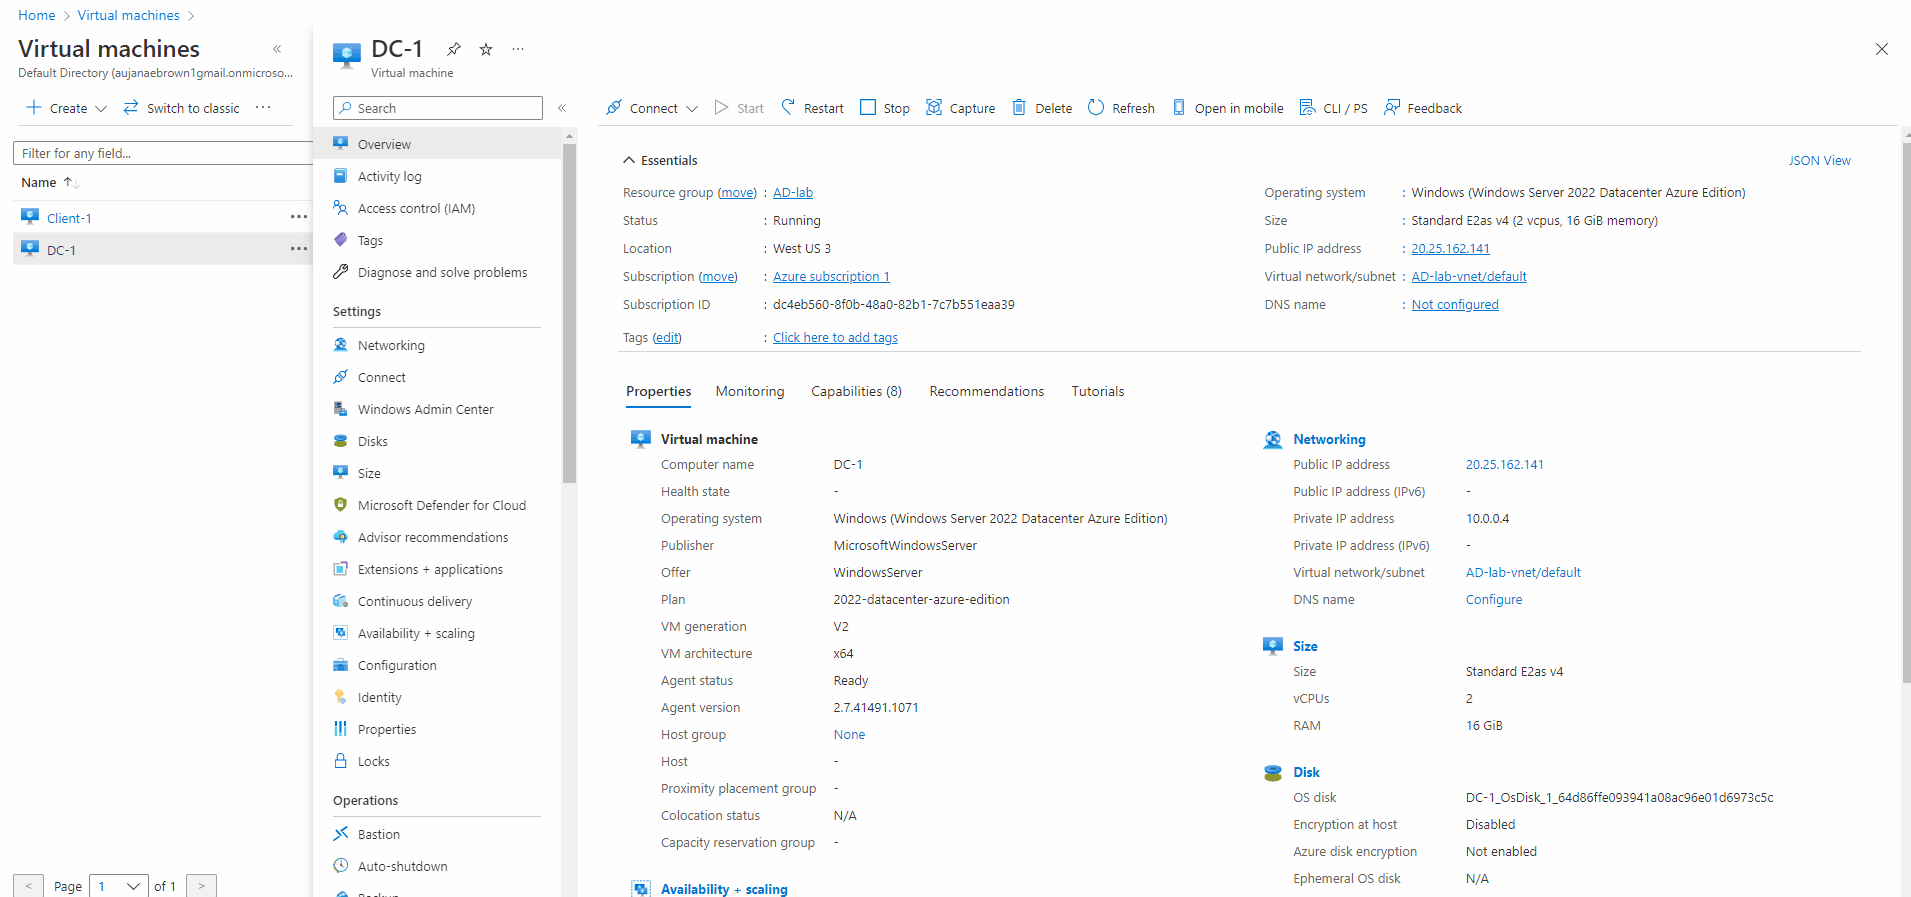The width and height of the screenshot is (1911, 897).
Task: Focus the resource menu Search box
Action: tap(437, 108)
